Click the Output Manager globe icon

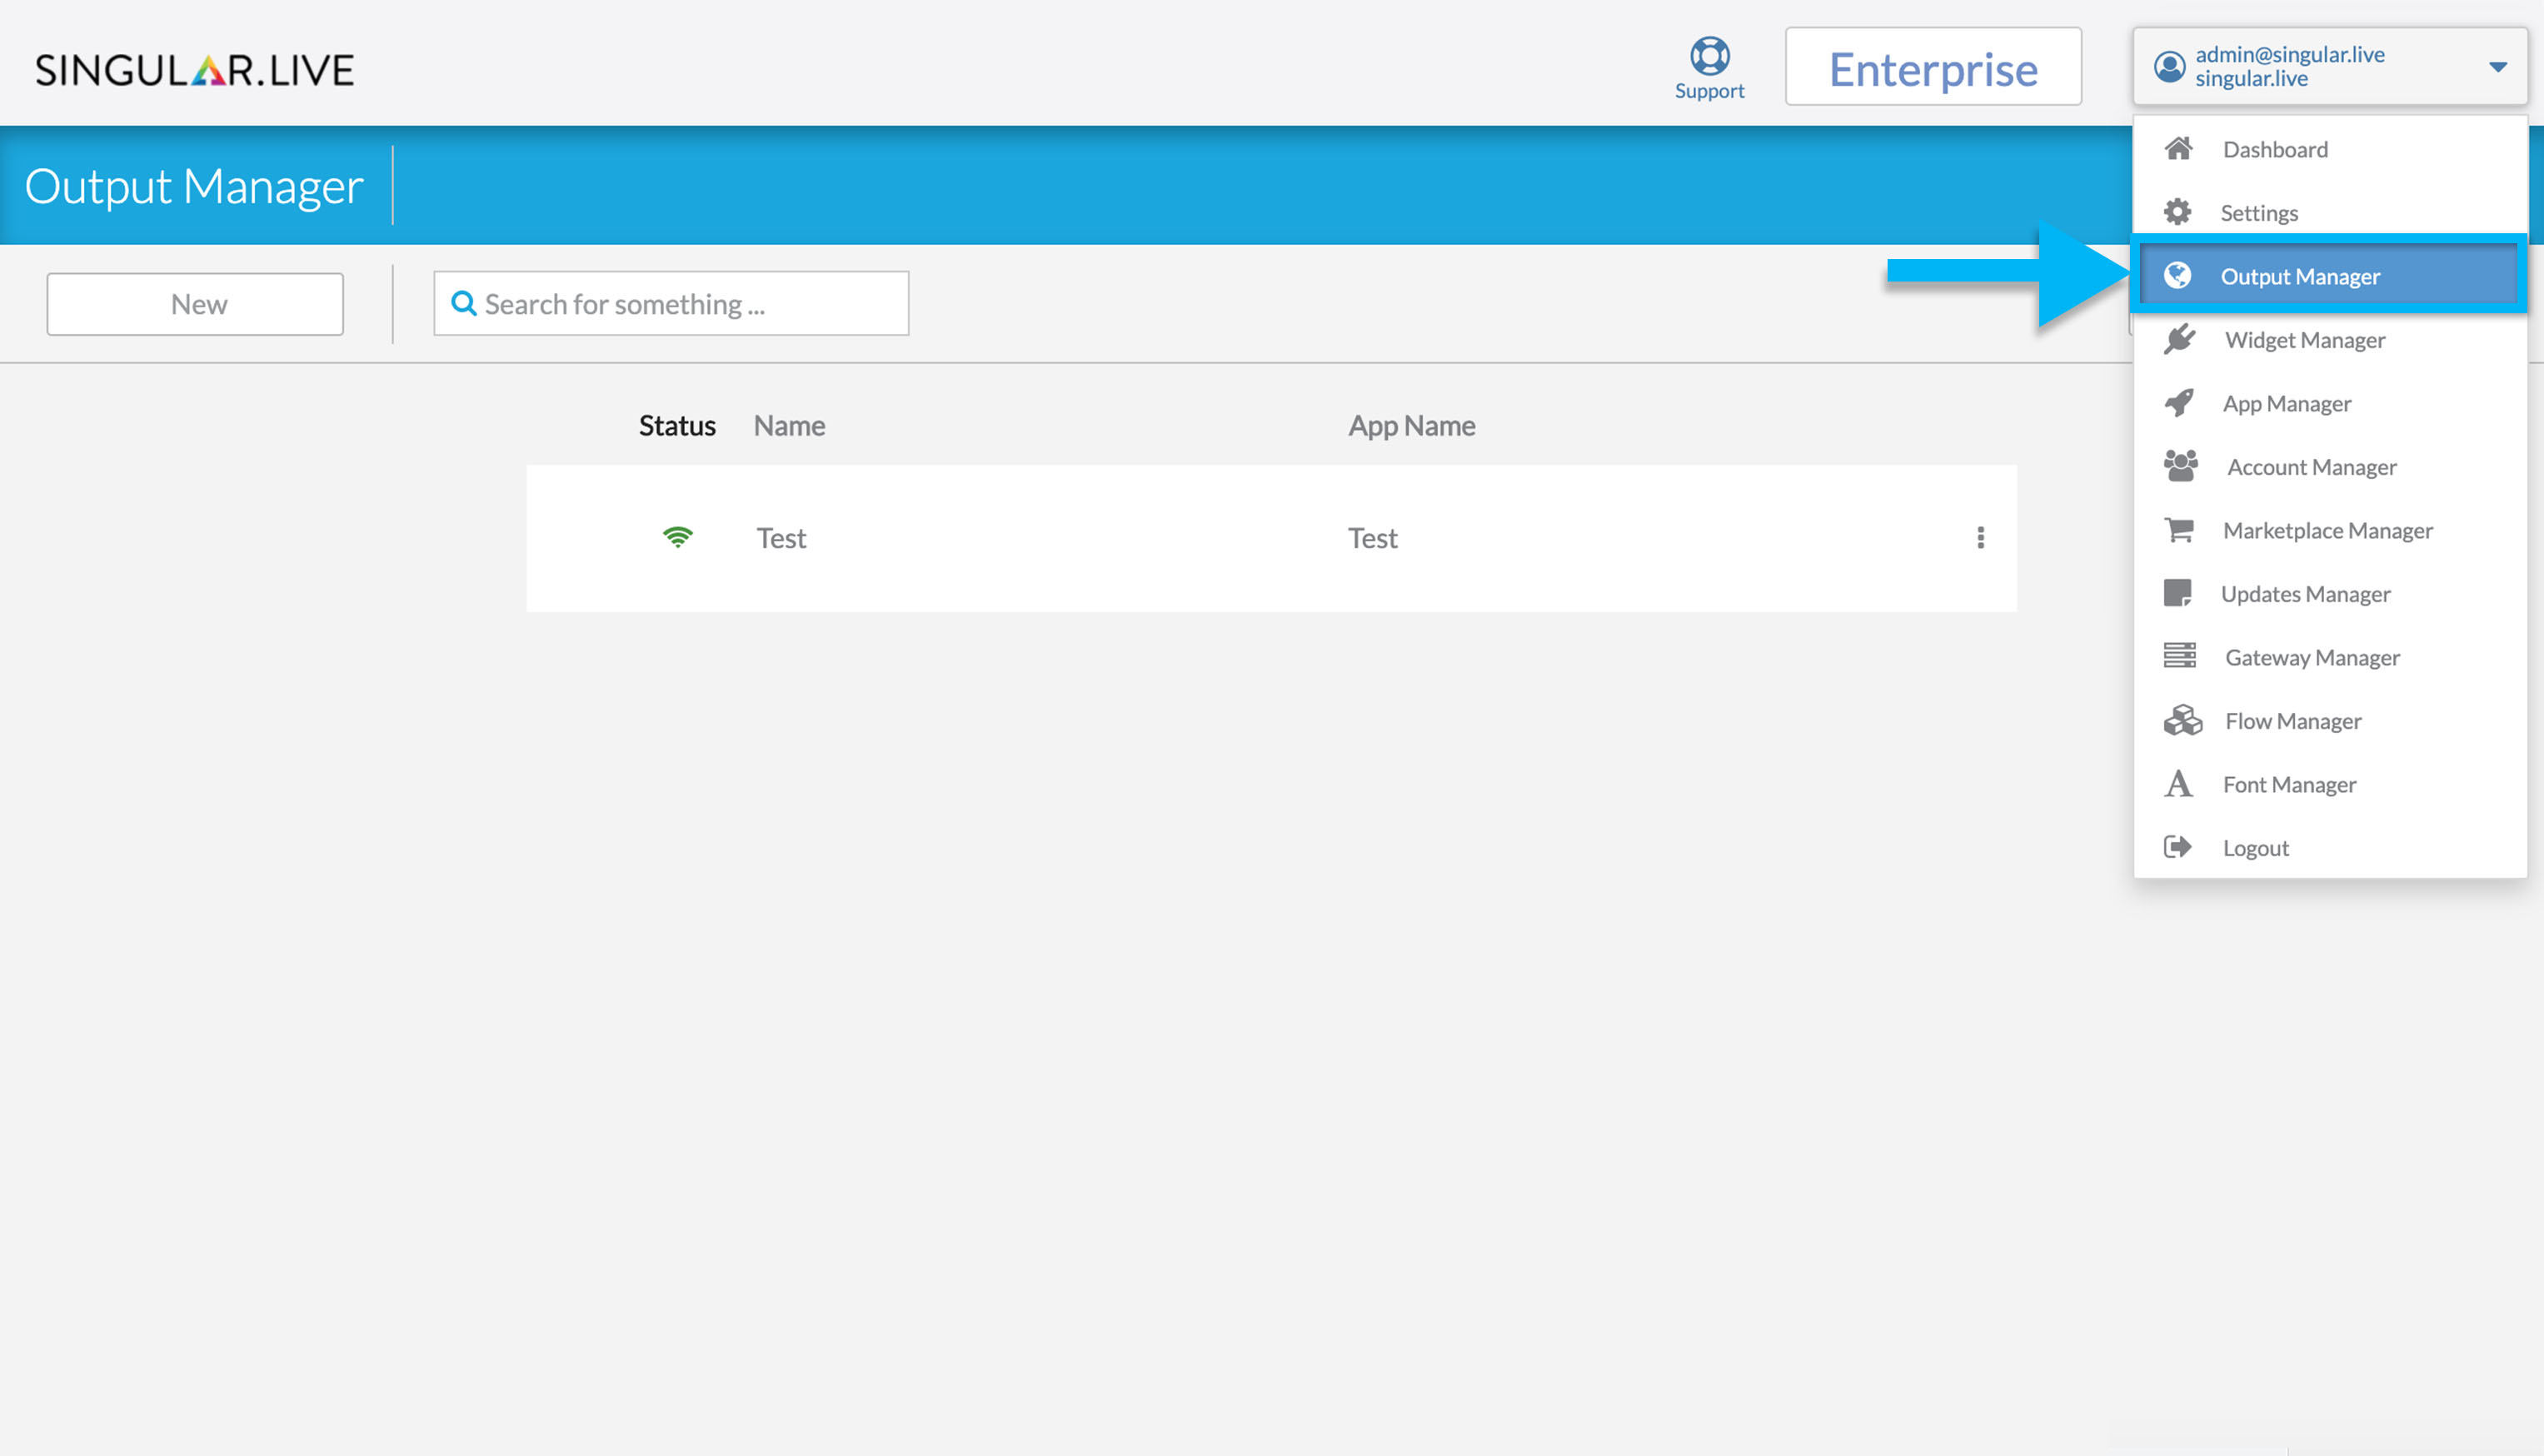tap(2177, 275)
